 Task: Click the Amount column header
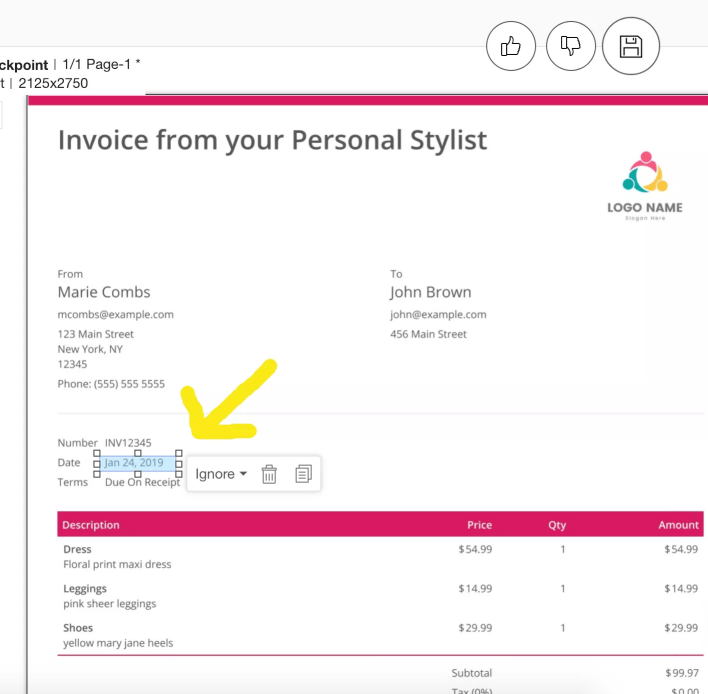678,525
